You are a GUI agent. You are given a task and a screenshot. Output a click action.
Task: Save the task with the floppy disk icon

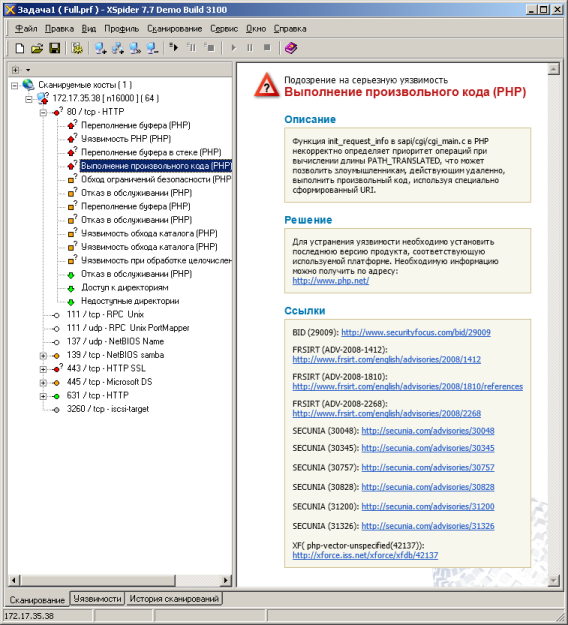pos(55,48)
